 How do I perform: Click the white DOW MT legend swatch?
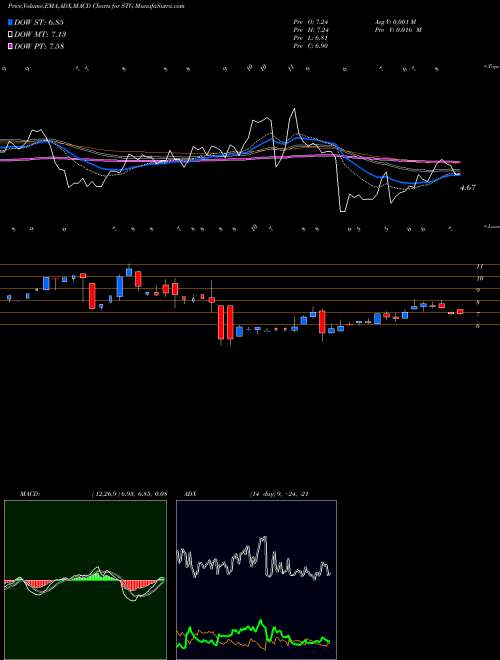(x=10, y=35)
